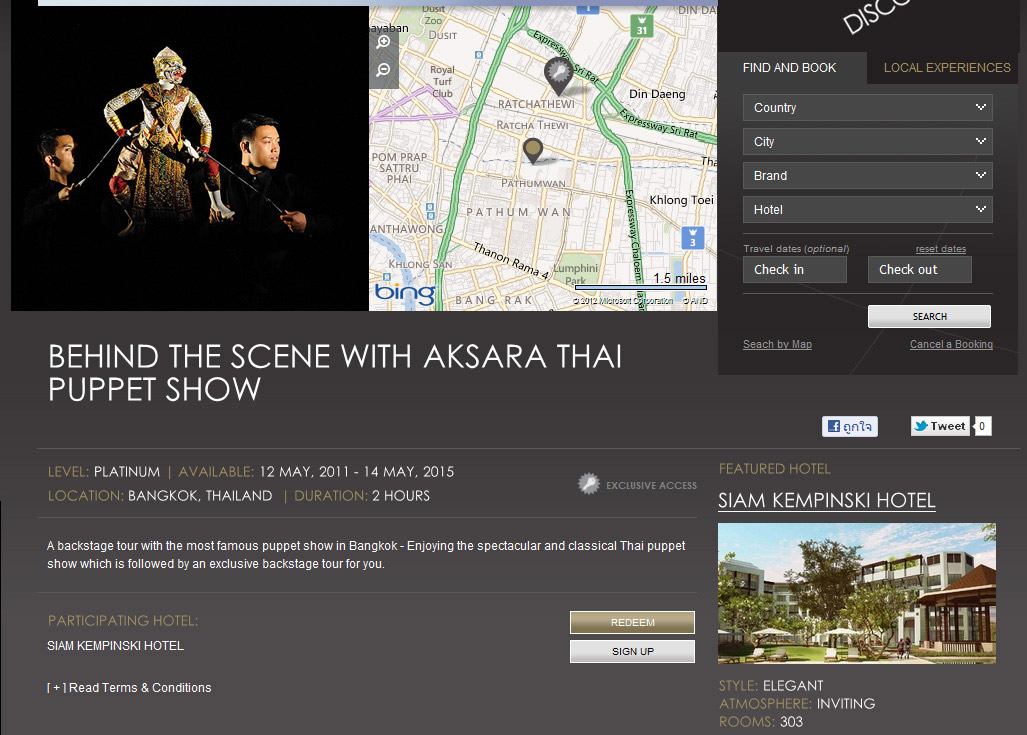
Task: Click the participating hotel name Siam Kempinski Hotel
Action: coord(115,646)
